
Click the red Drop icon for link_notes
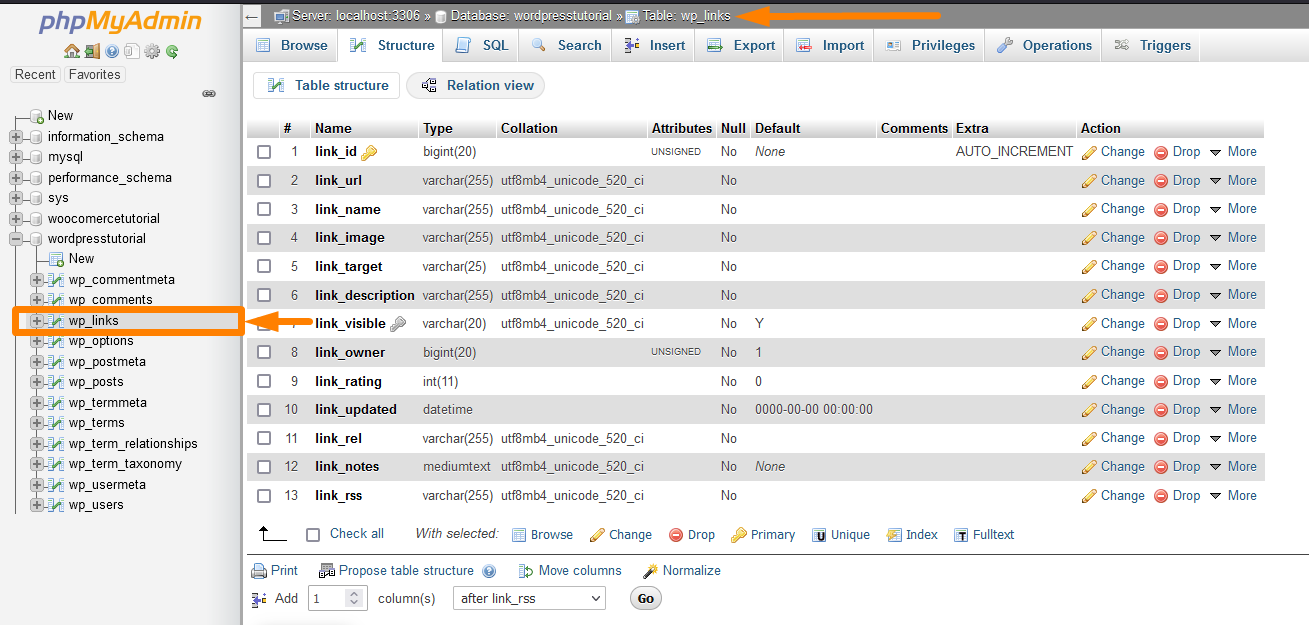[1161, 467]
